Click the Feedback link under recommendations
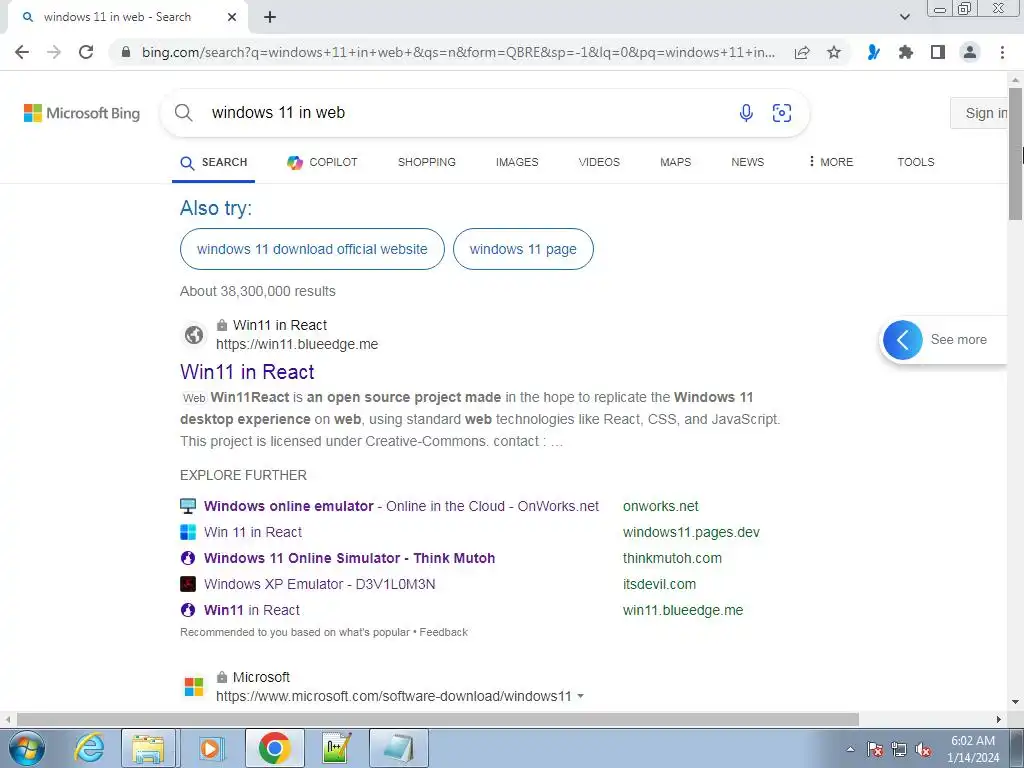Image resolution: width=1024 pixels, height=768 pixels. (x=443, y=632)
